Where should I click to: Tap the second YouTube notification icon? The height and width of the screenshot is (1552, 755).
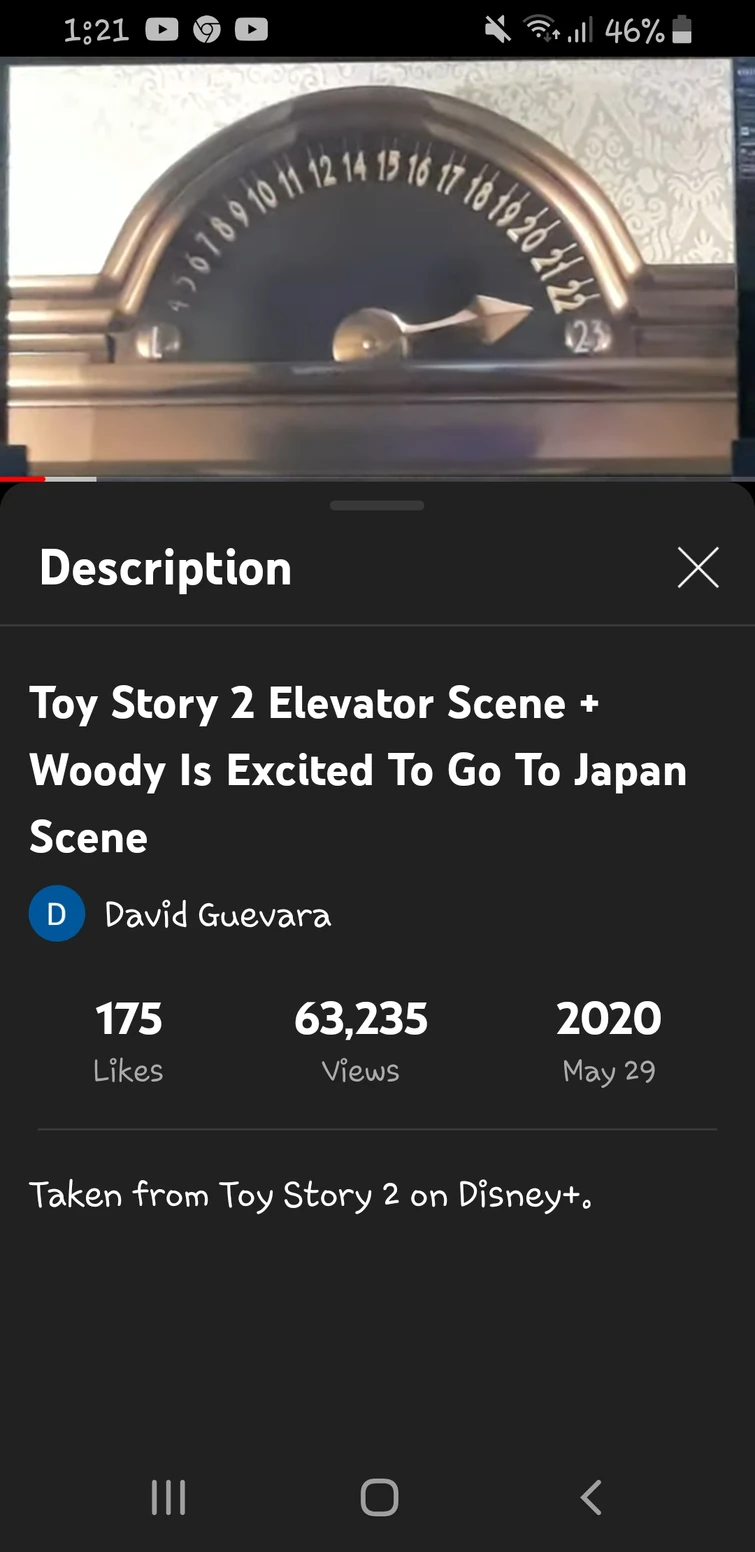click(x=251, y=31)
